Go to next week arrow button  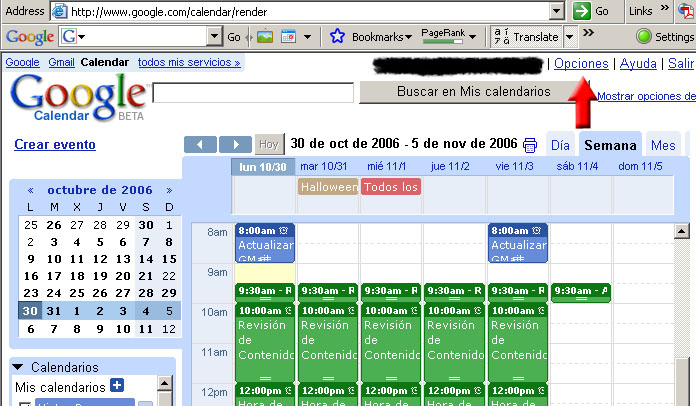point(235,144)
